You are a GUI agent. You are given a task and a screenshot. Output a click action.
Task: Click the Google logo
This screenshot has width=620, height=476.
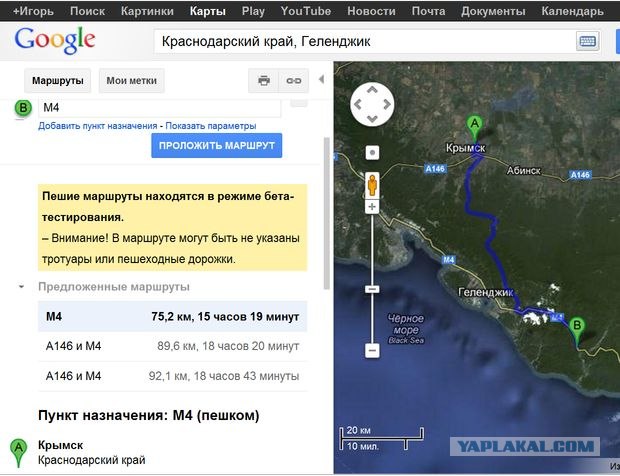click(x=55, y=40)
